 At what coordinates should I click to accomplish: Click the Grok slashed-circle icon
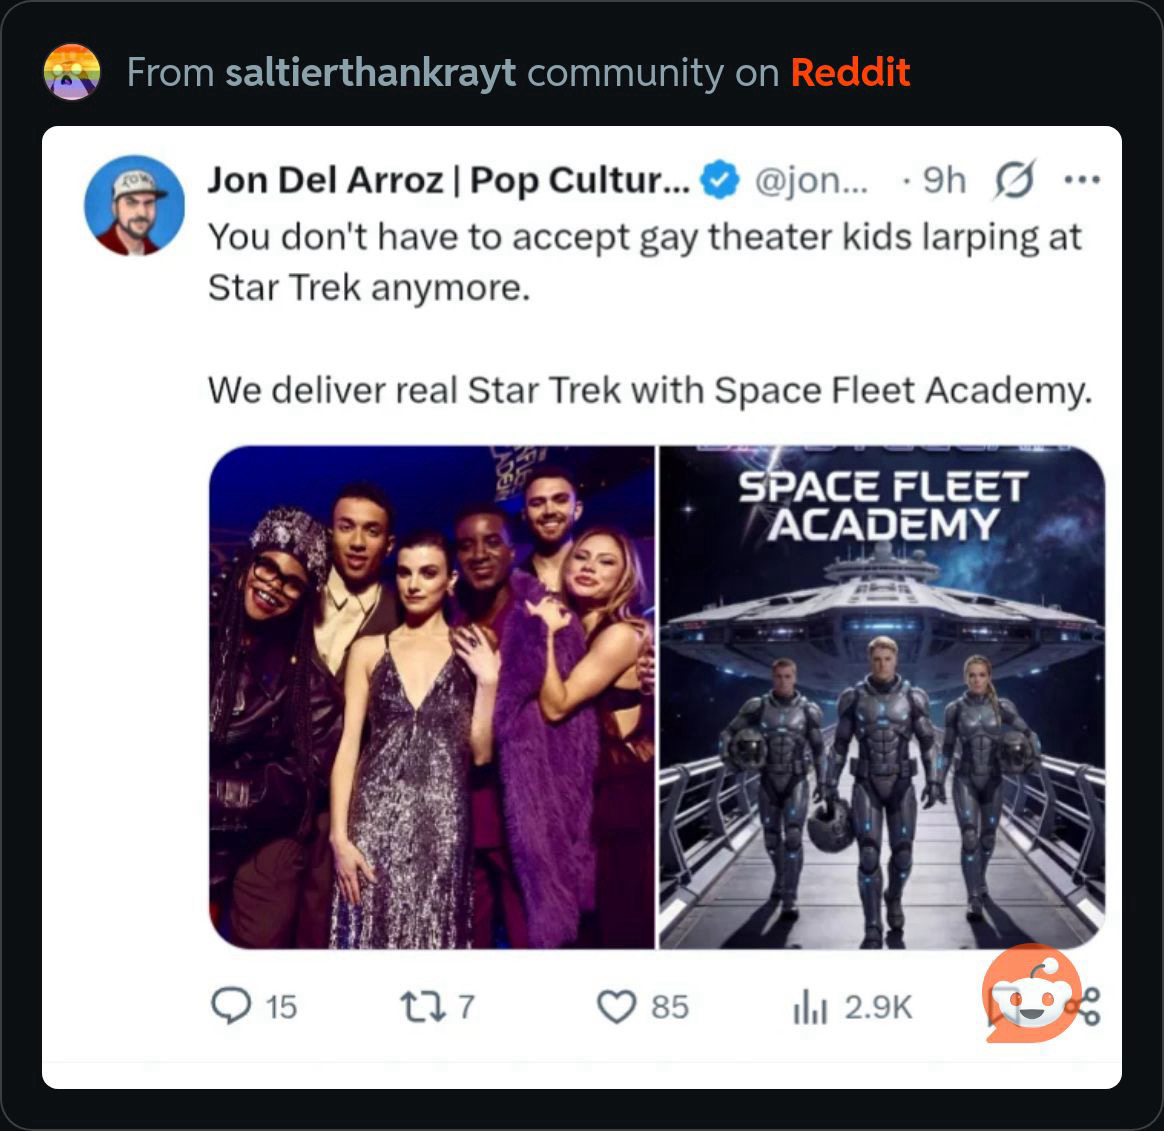(x=1014, y=180)
